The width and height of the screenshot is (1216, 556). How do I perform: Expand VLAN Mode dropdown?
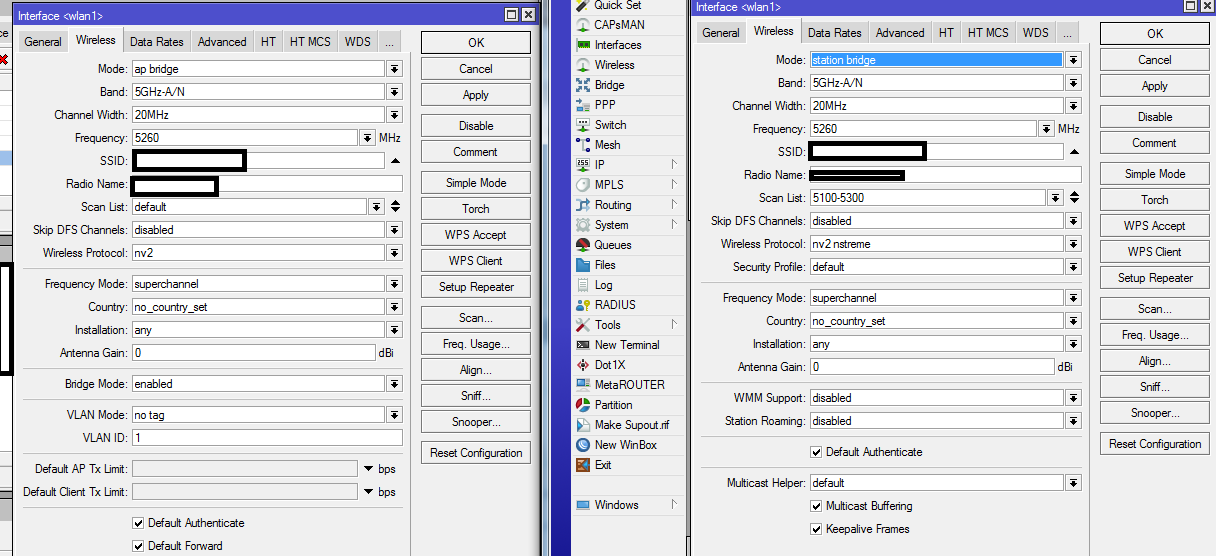click(395, 415)
